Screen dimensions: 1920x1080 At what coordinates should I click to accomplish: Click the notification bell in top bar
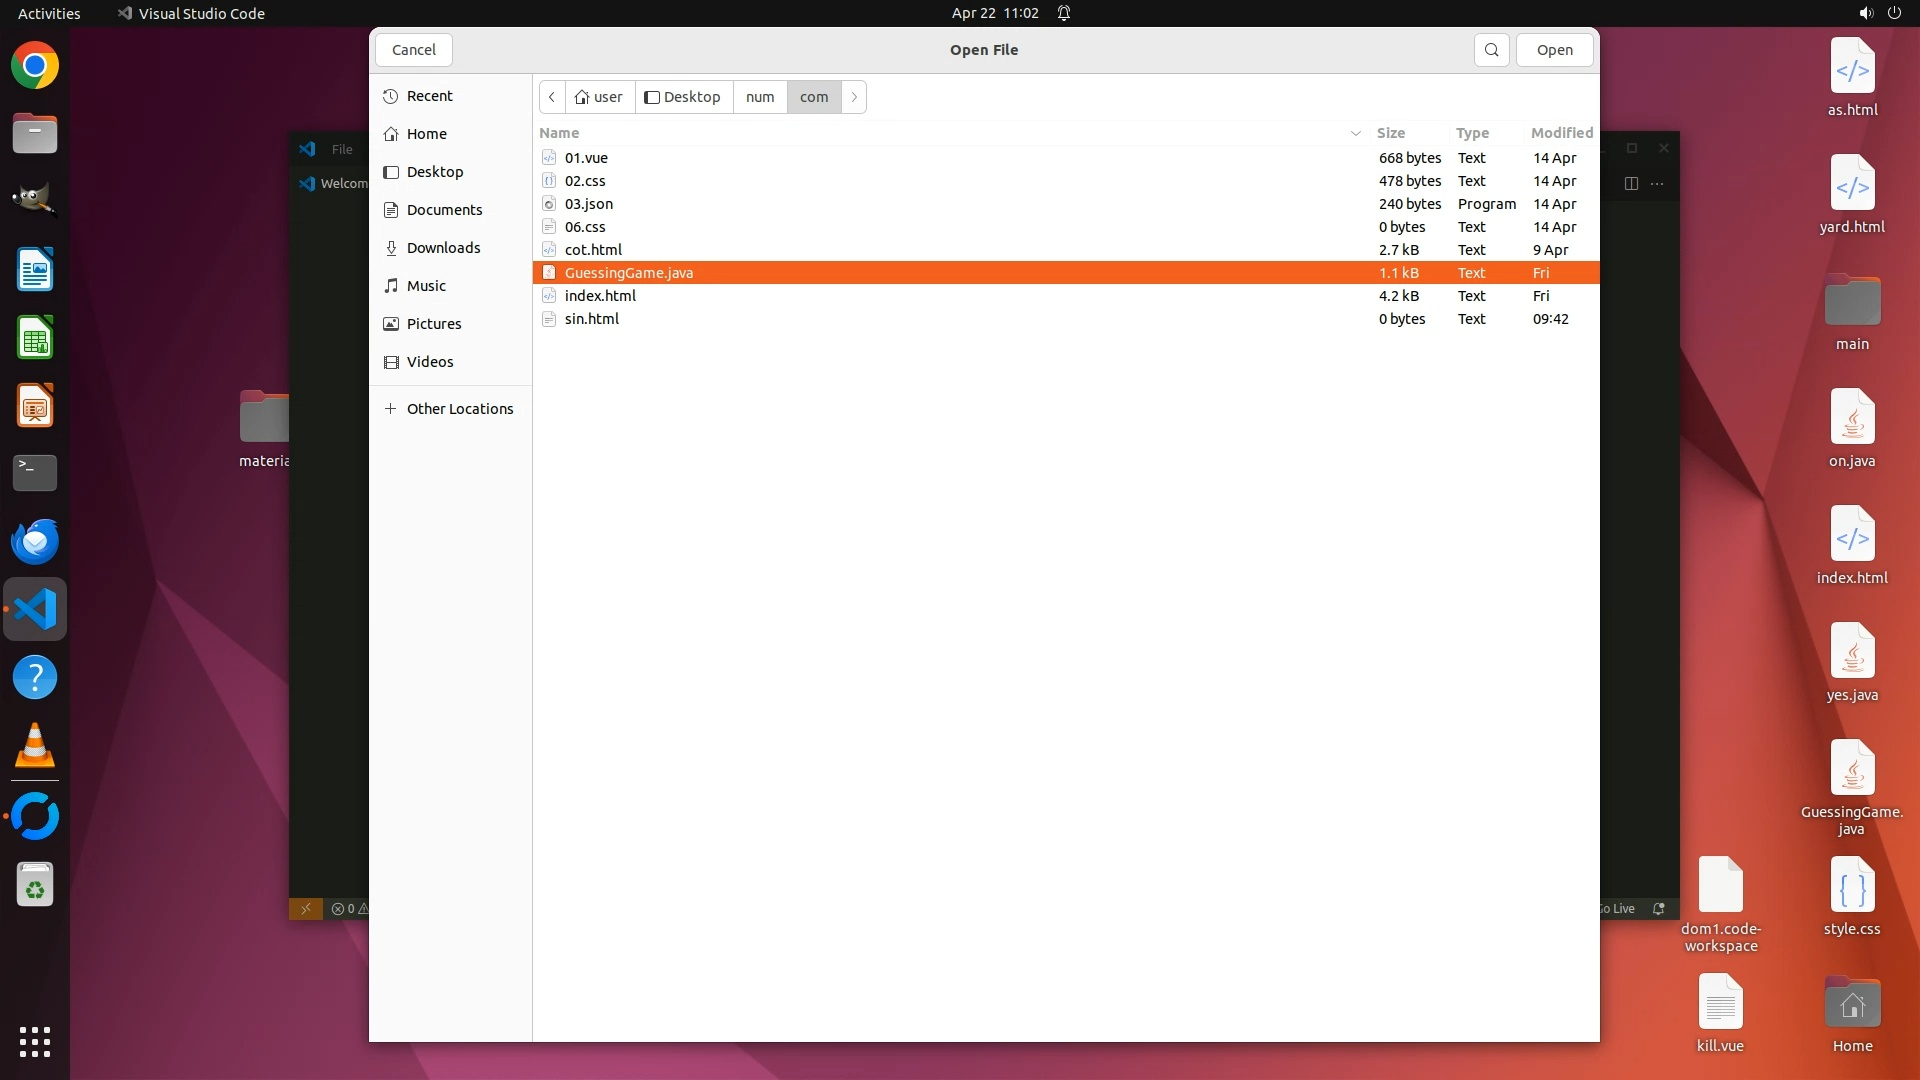(1064, 13)
